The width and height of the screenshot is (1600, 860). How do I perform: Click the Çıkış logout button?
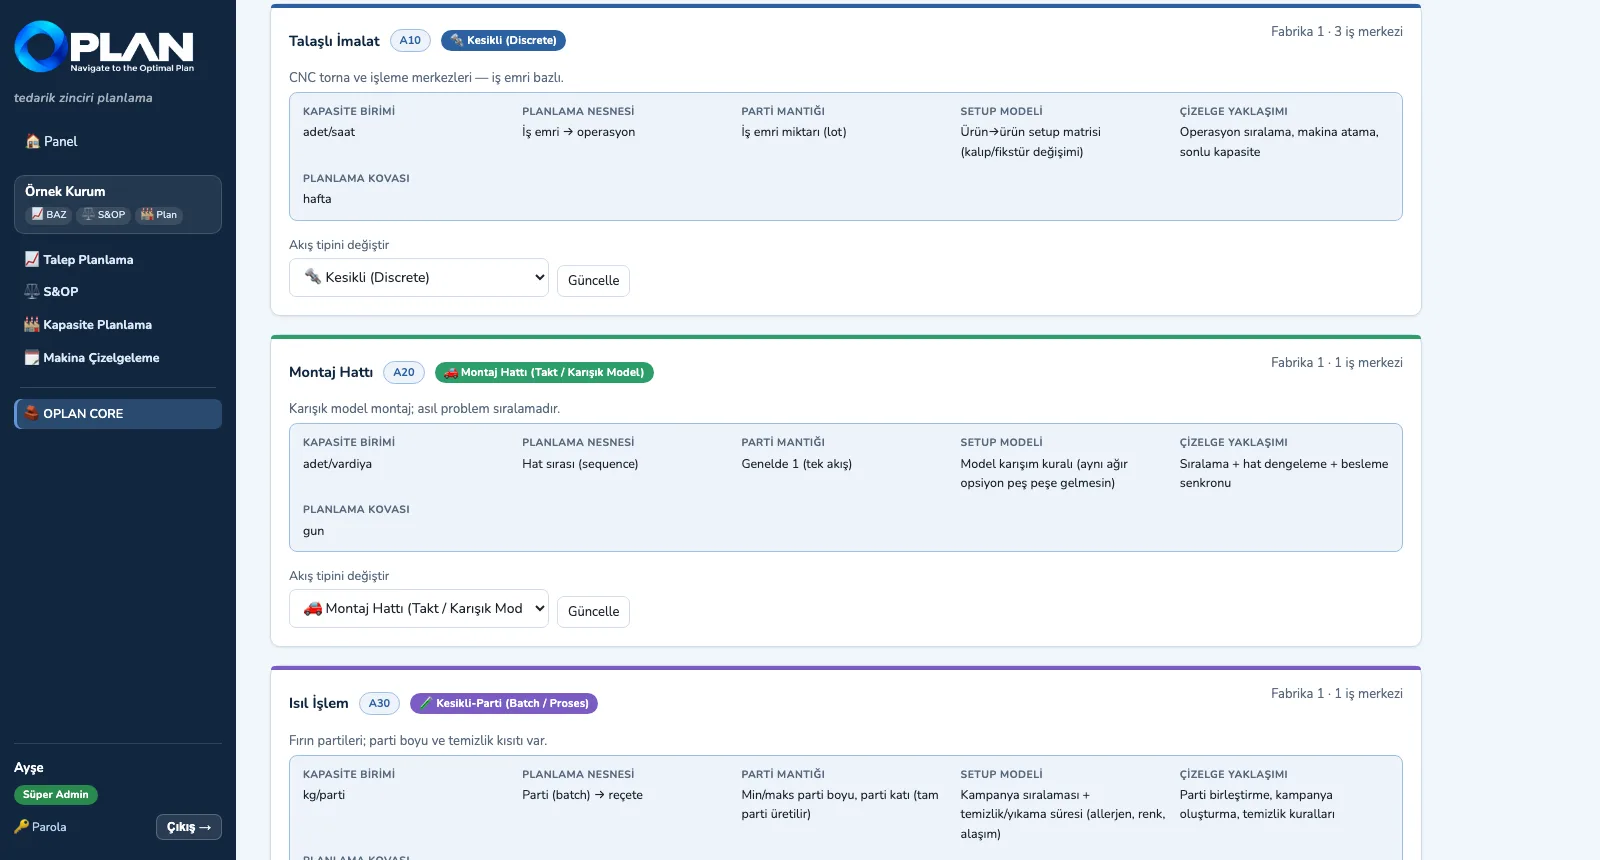pos(189,827)
